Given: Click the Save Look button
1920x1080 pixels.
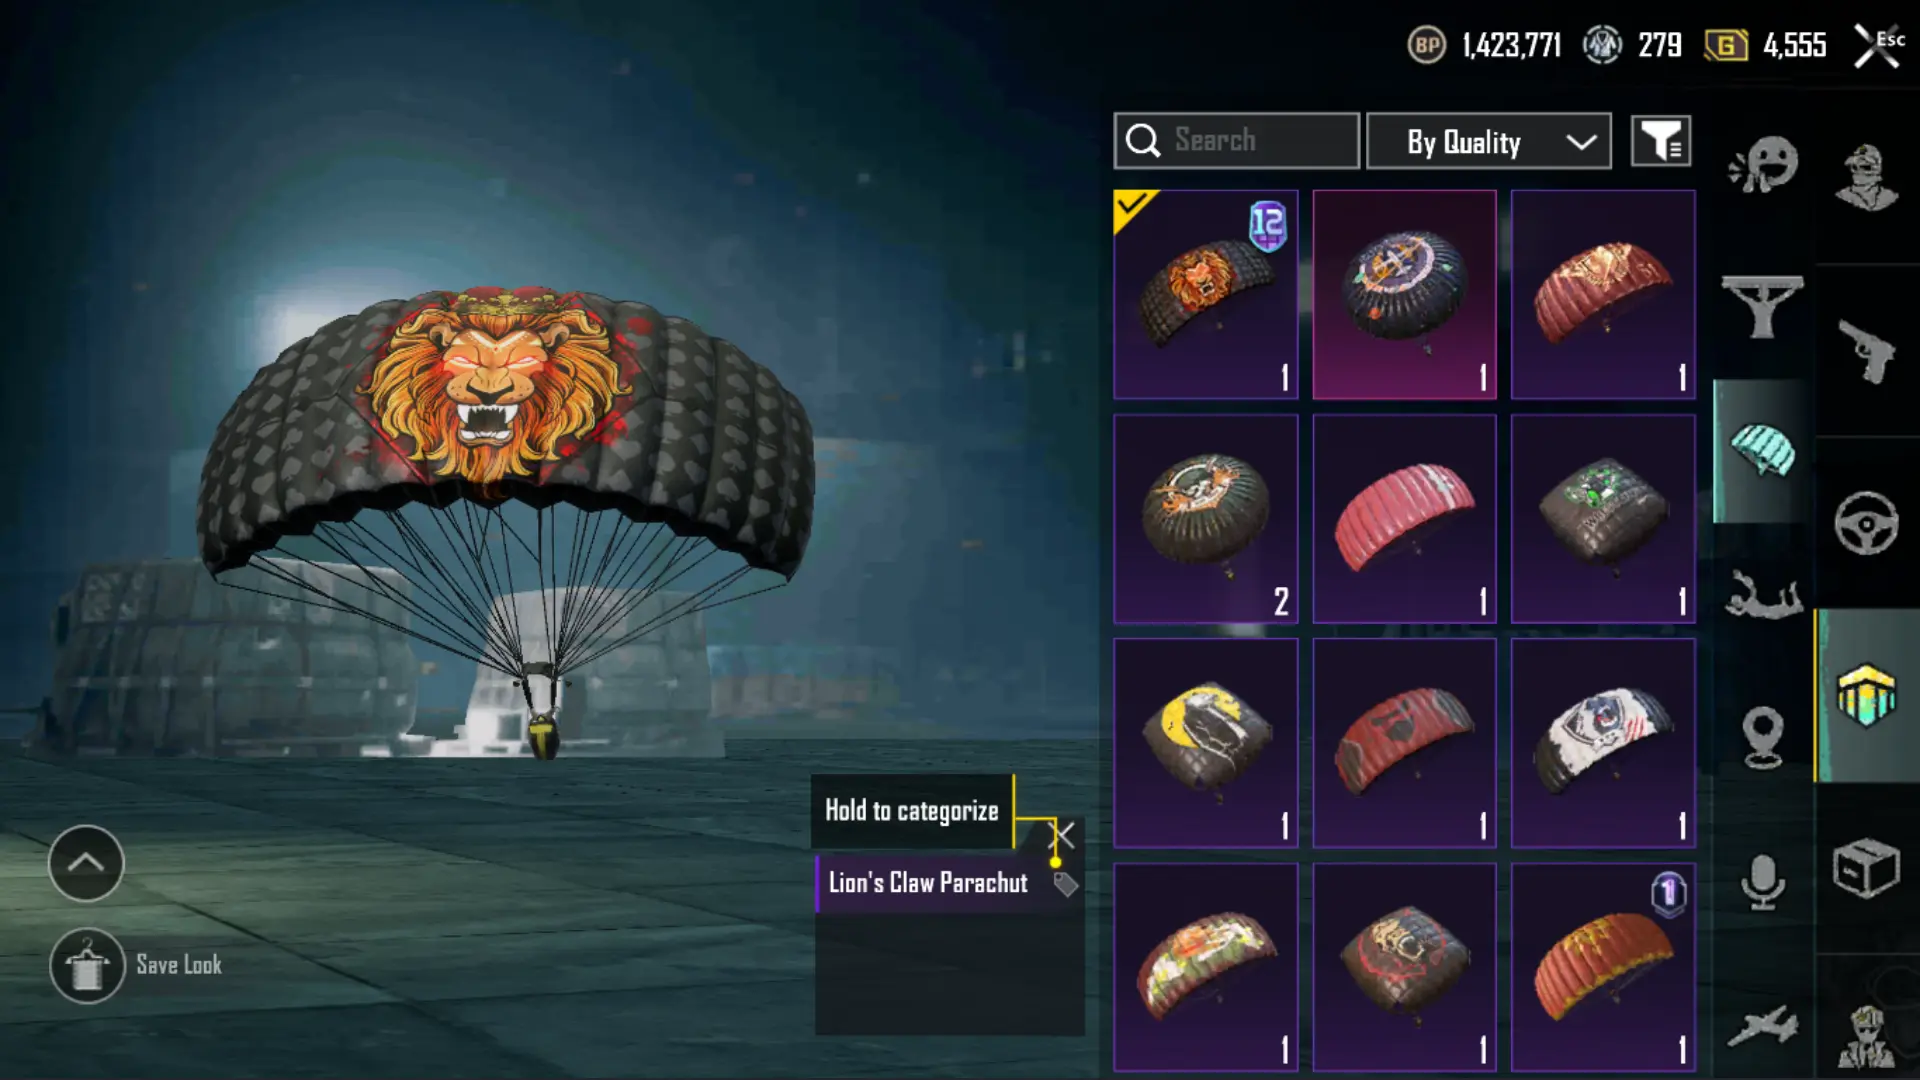Looking at the screenshot, I should click(137, 965).
